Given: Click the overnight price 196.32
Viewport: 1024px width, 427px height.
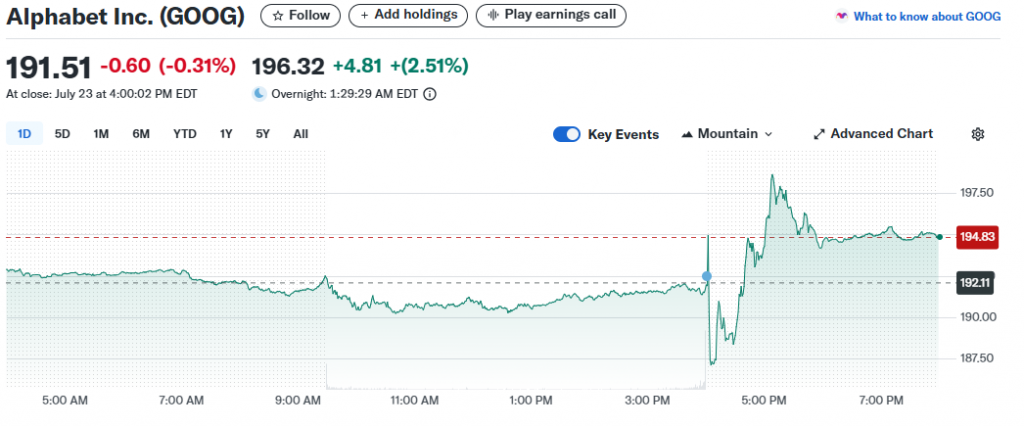Looking at the screenshot, I should (288, 67).
